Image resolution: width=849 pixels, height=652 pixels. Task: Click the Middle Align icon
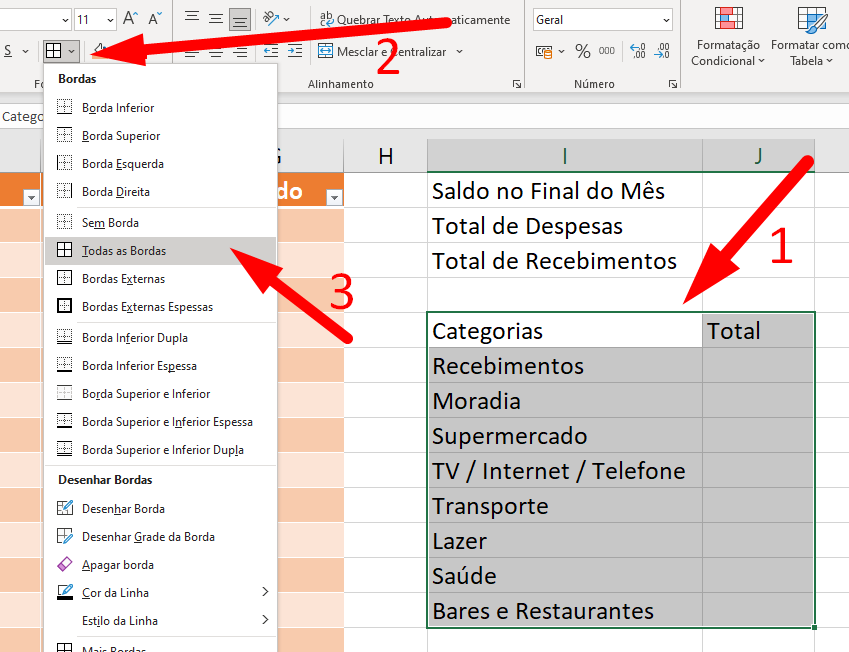tap(215, 19)
